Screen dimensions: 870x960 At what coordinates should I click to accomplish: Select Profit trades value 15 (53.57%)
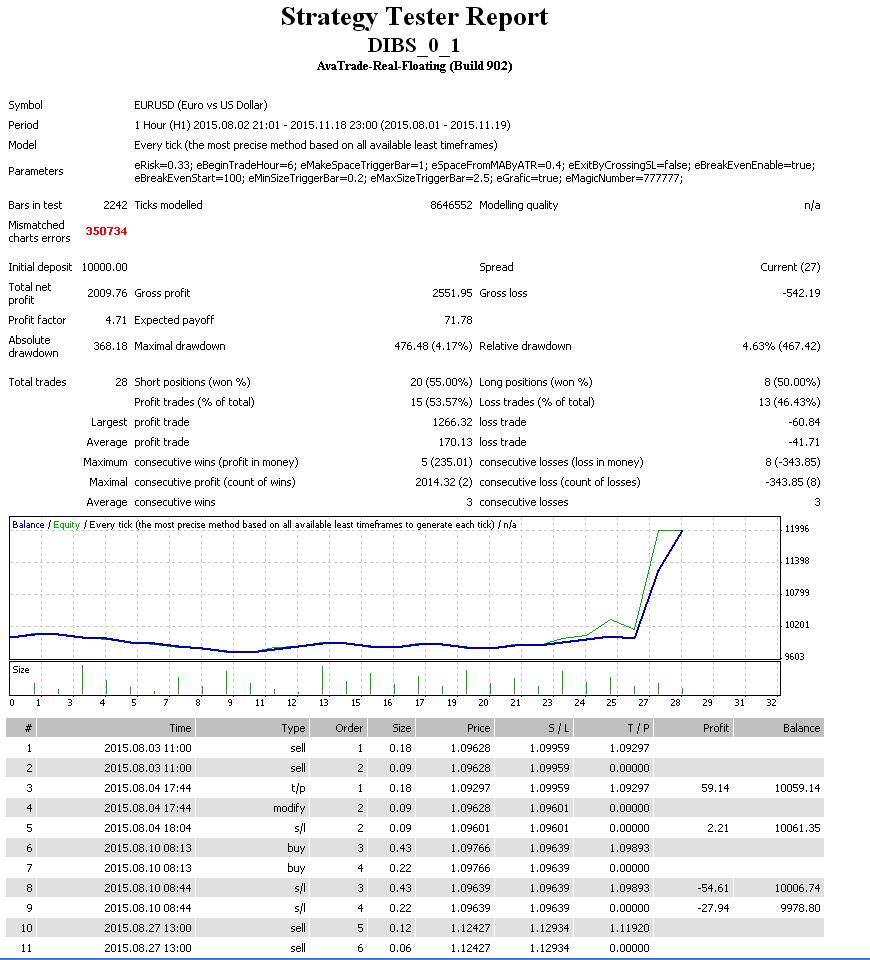441,402
